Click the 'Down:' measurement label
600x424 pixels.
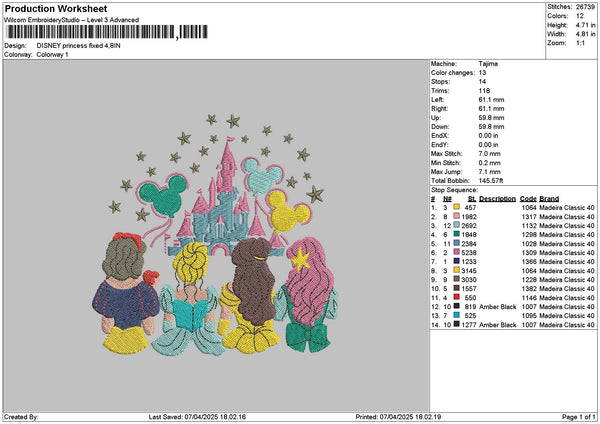click(x=440, y=127)
